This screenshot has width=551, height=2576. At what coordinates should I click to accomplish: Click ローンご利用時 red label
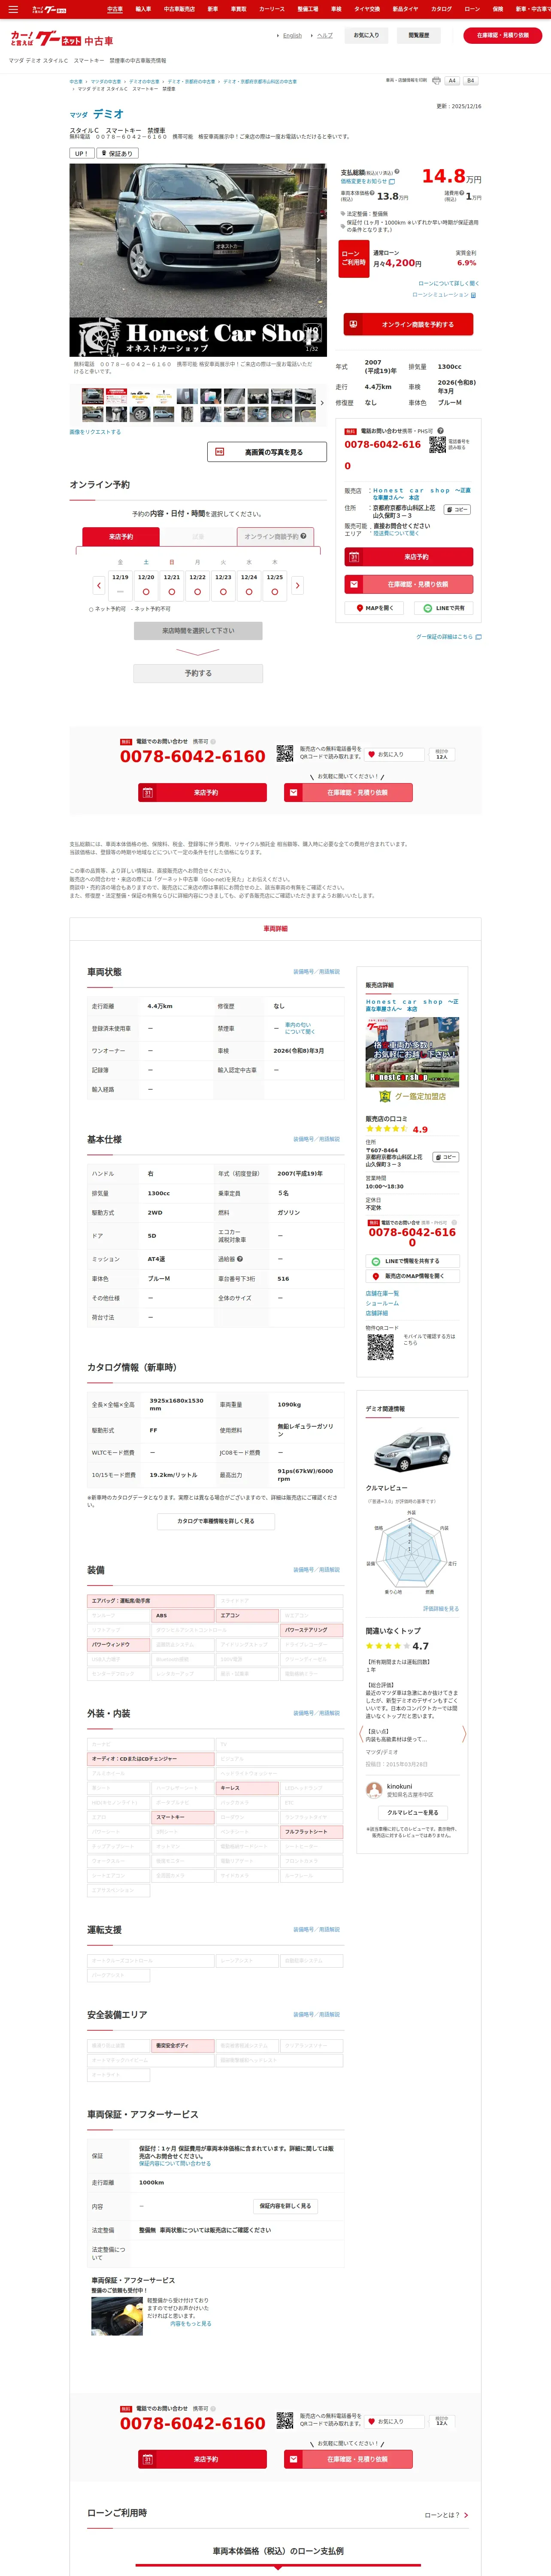(354, 258)
